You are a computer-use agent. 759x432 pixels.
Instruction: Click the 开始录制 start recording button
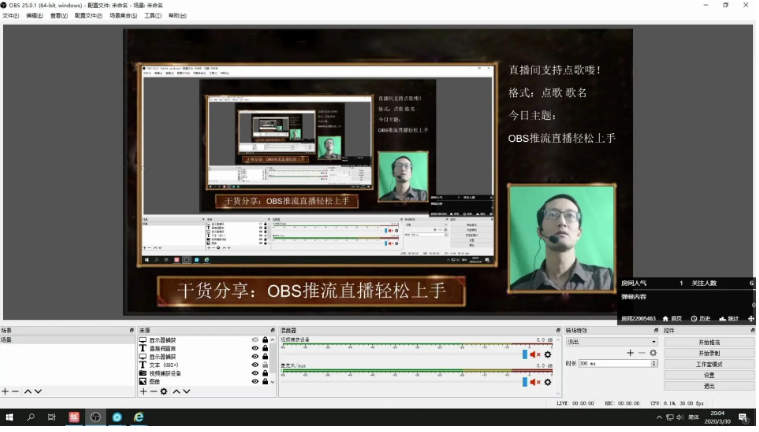709,354
